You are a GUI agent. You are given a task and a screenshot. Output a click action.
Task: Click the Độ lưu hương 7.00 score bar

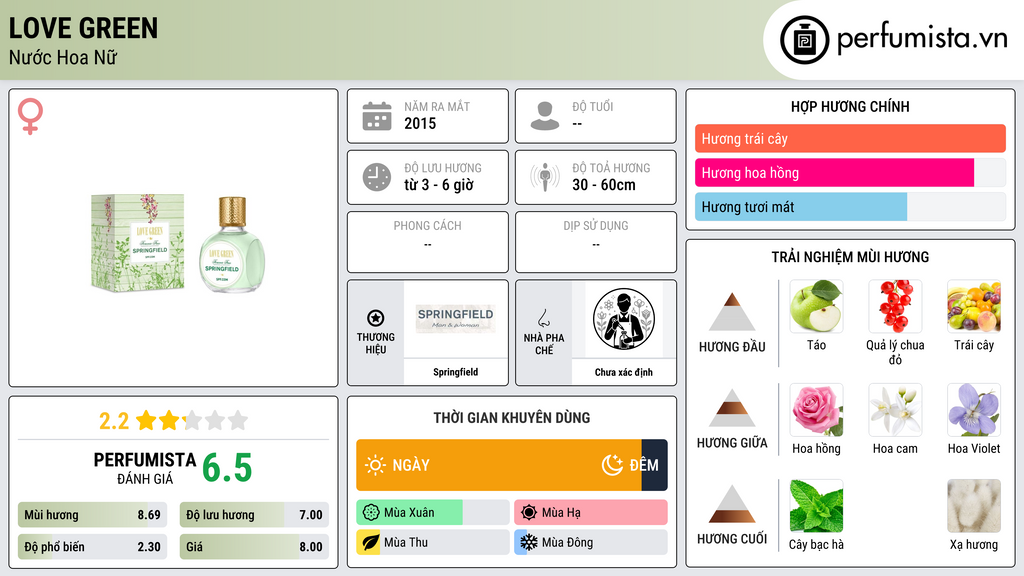[254, 515]
